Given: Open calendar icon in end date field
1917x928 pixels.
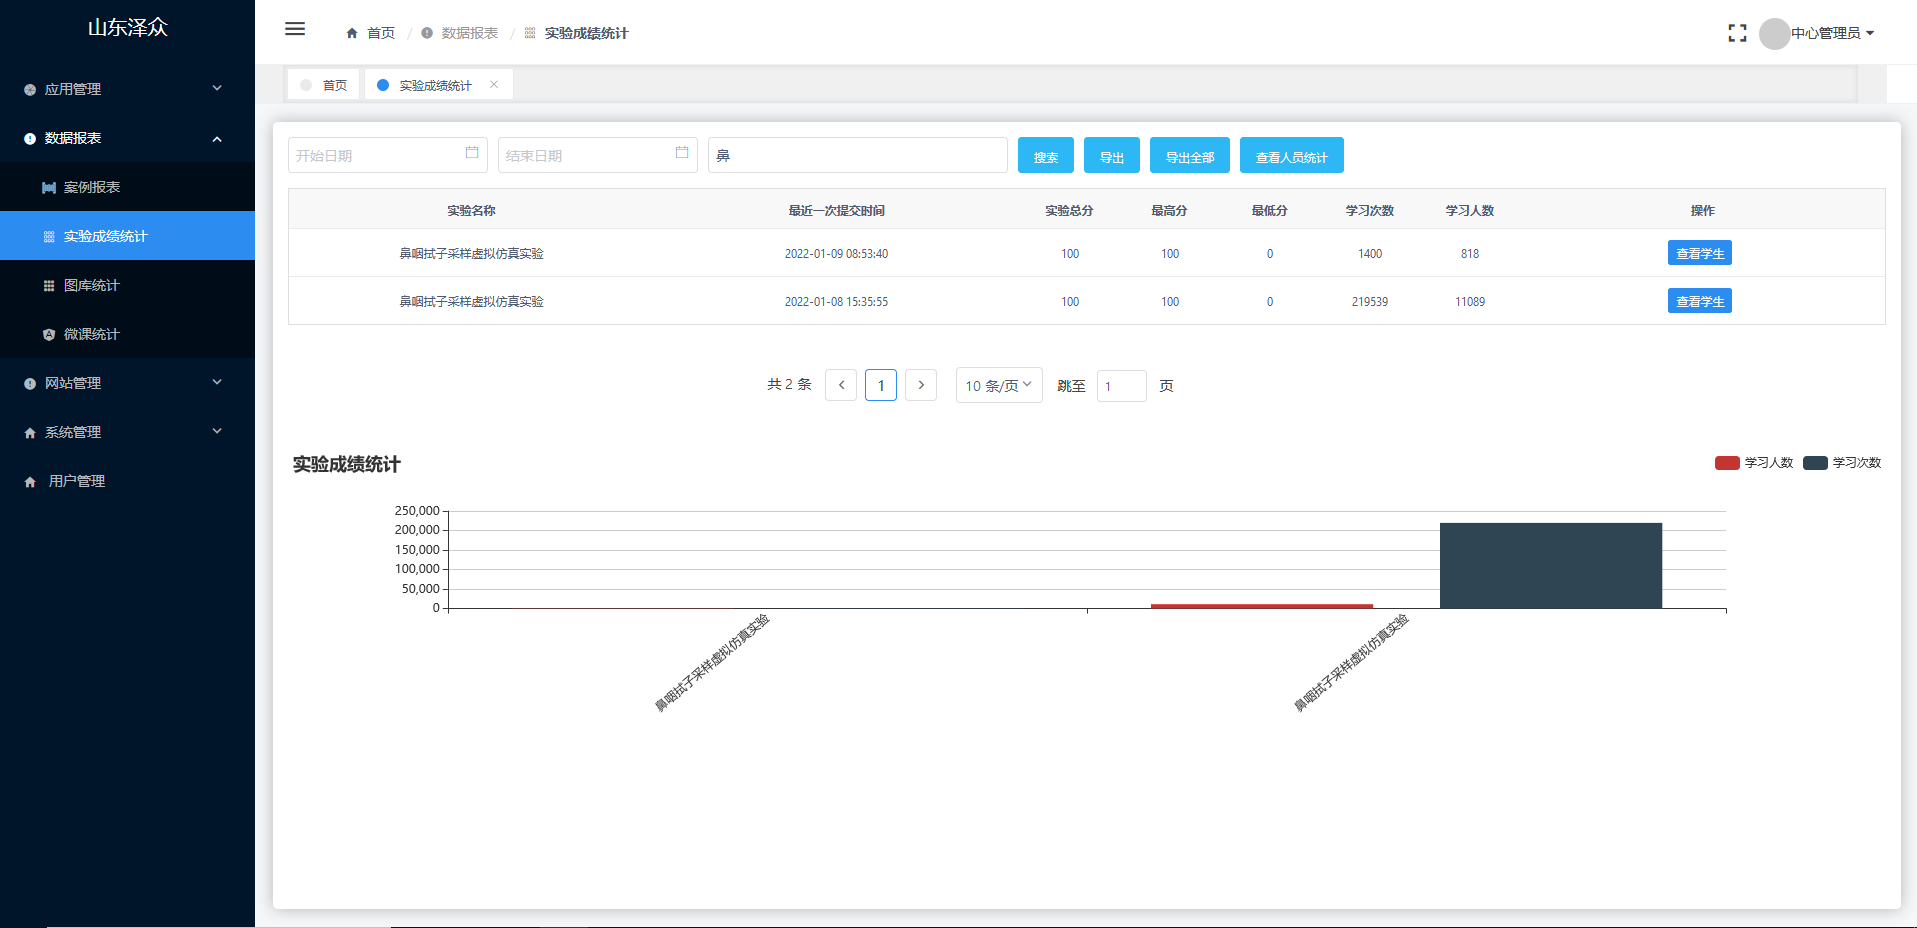Looking at the screenshot, I should point(682,153).
